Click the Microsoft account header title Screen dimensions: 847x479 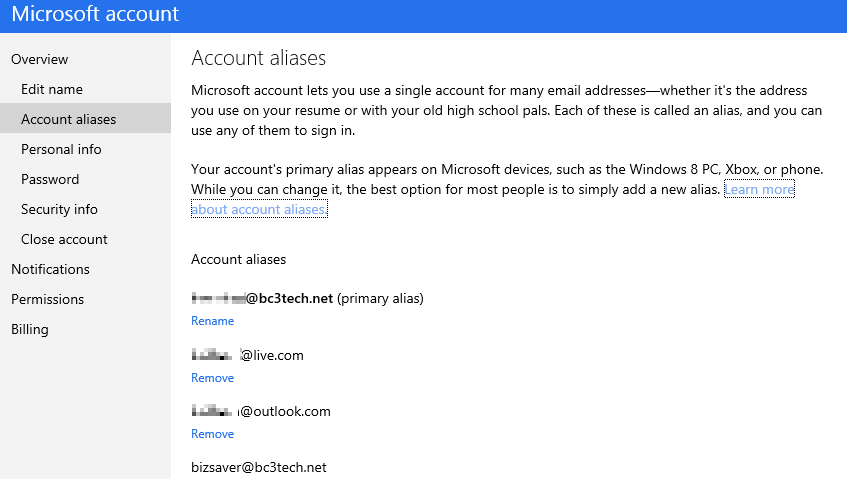click(95, 14)
